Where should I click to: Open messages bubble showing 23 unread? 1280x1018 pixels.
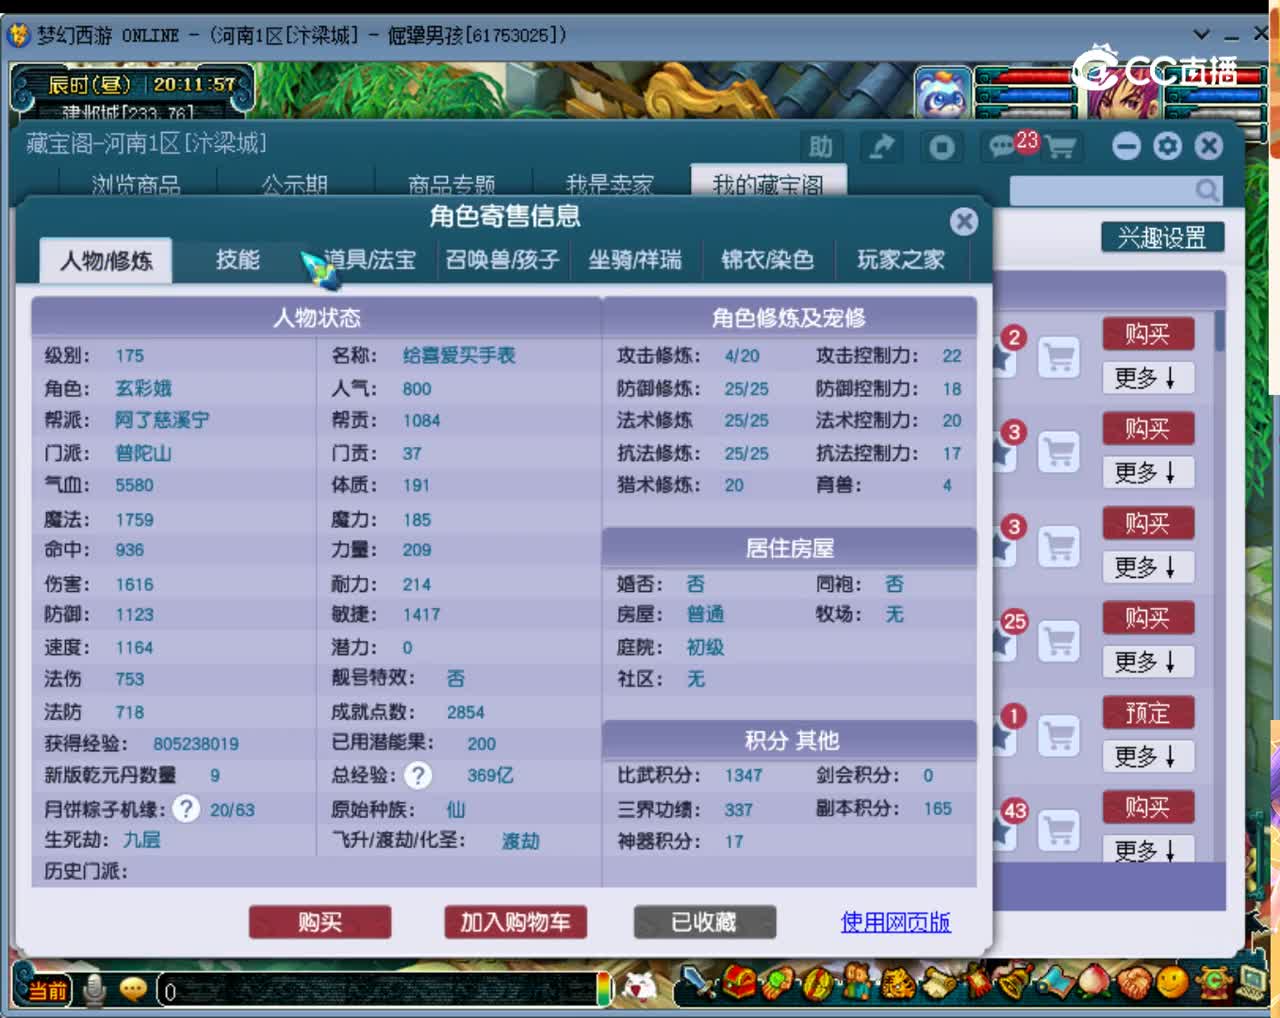1005,147
